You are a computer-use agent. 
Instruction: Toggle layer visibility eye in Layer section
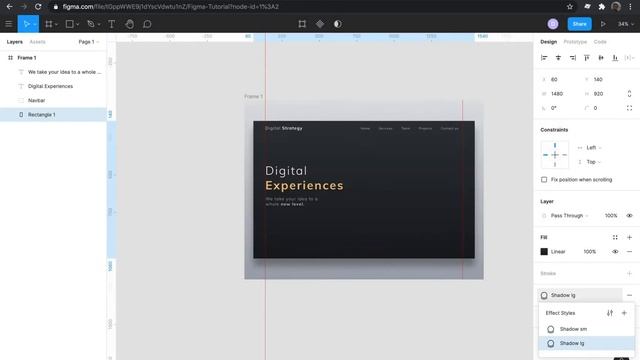click(629, 216)
